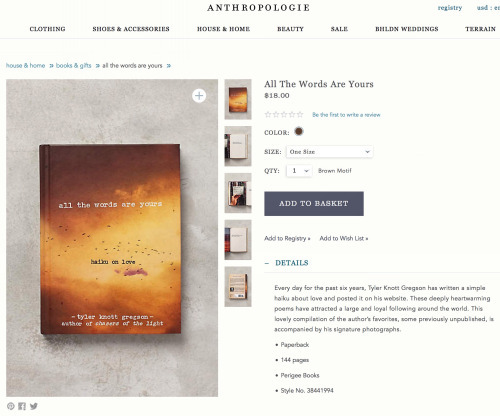The image size is (500, 416).
Task: Select the first book cover thumbnail
Action: click(238, 99)
